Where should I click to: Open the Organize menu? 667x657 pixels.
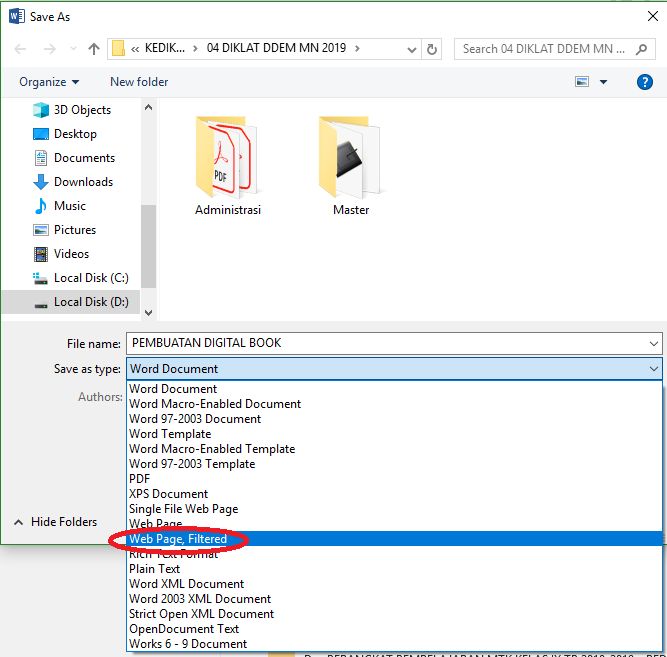[x=49, y=82]
